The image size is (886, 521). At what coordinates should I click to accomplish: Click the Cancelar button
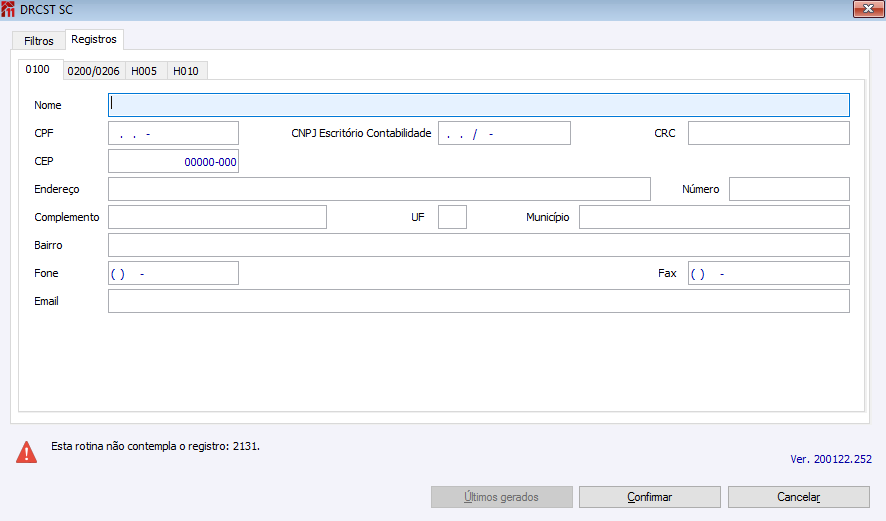coord(798,497)
